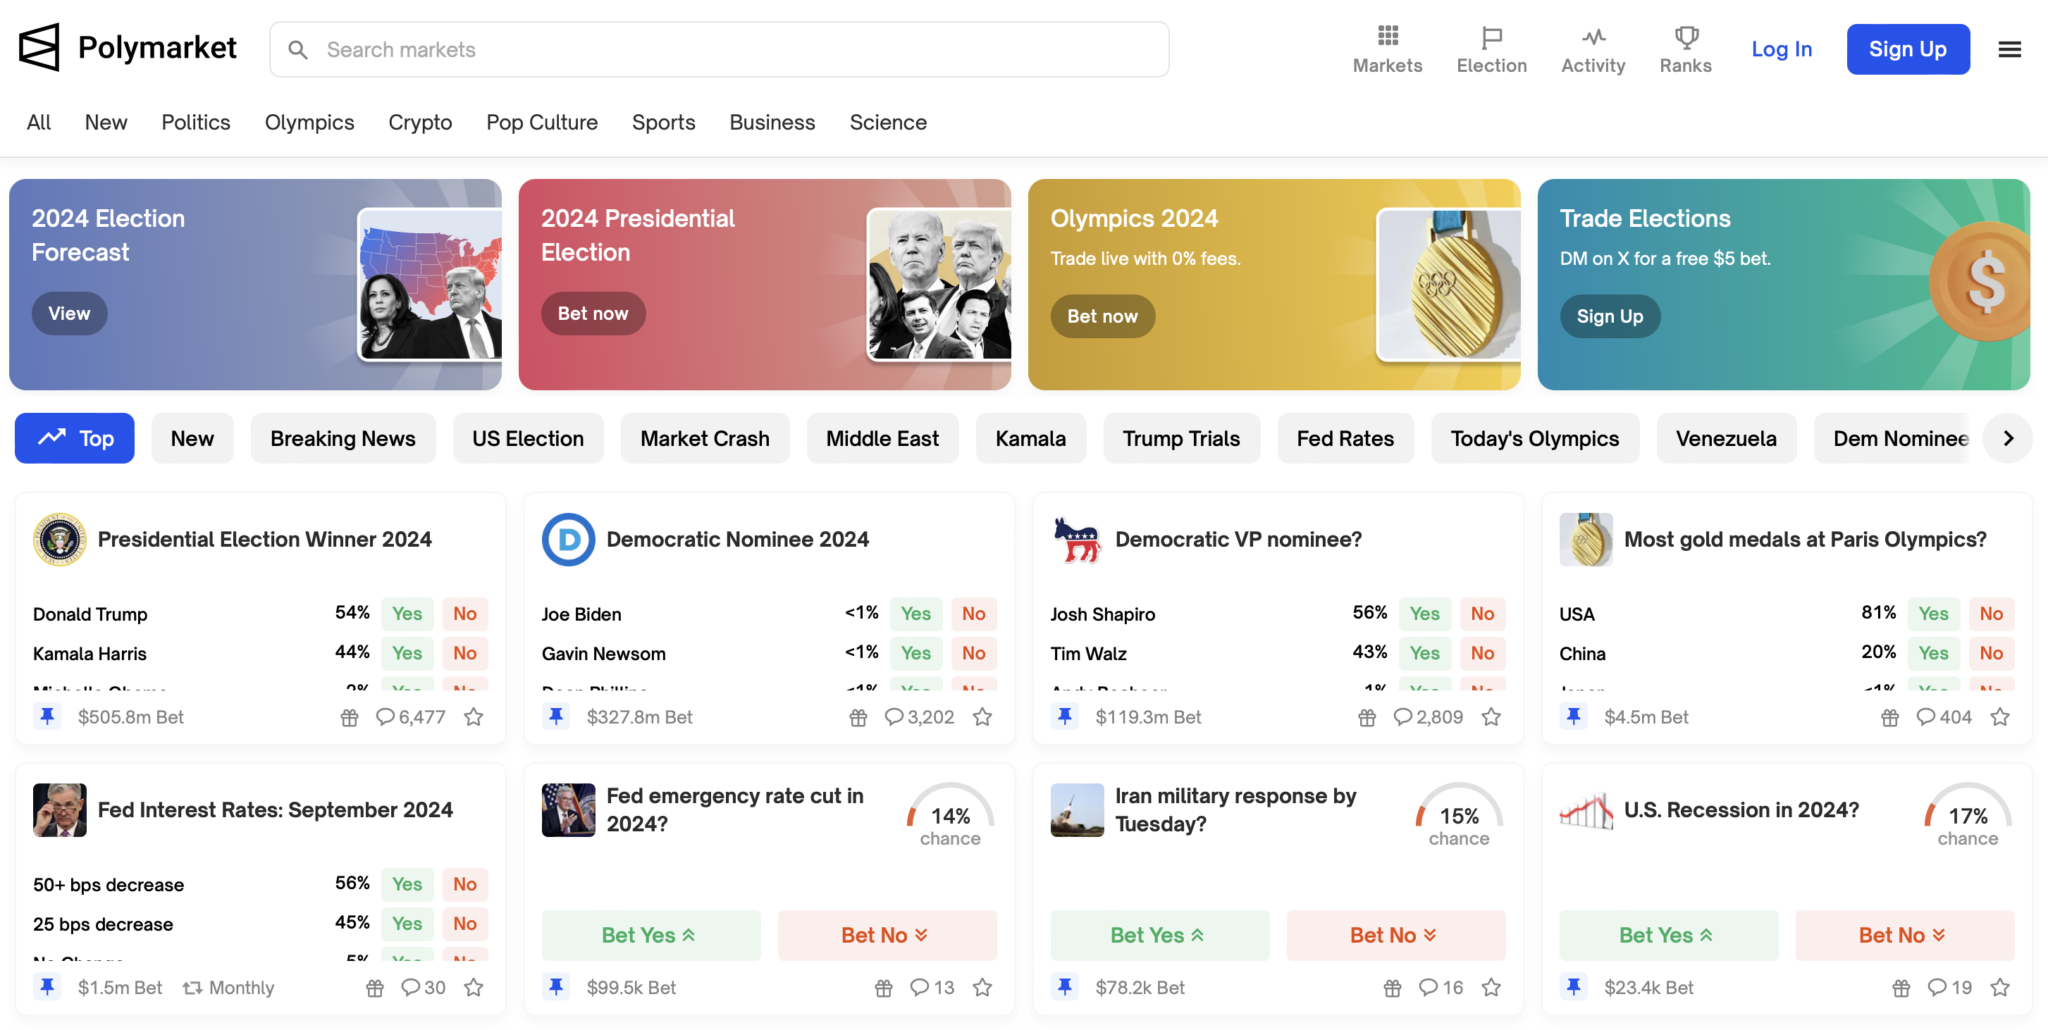Select the Top filter chip
Viewport: 2048px width, 1030px height.
click(x=75, y=438)
